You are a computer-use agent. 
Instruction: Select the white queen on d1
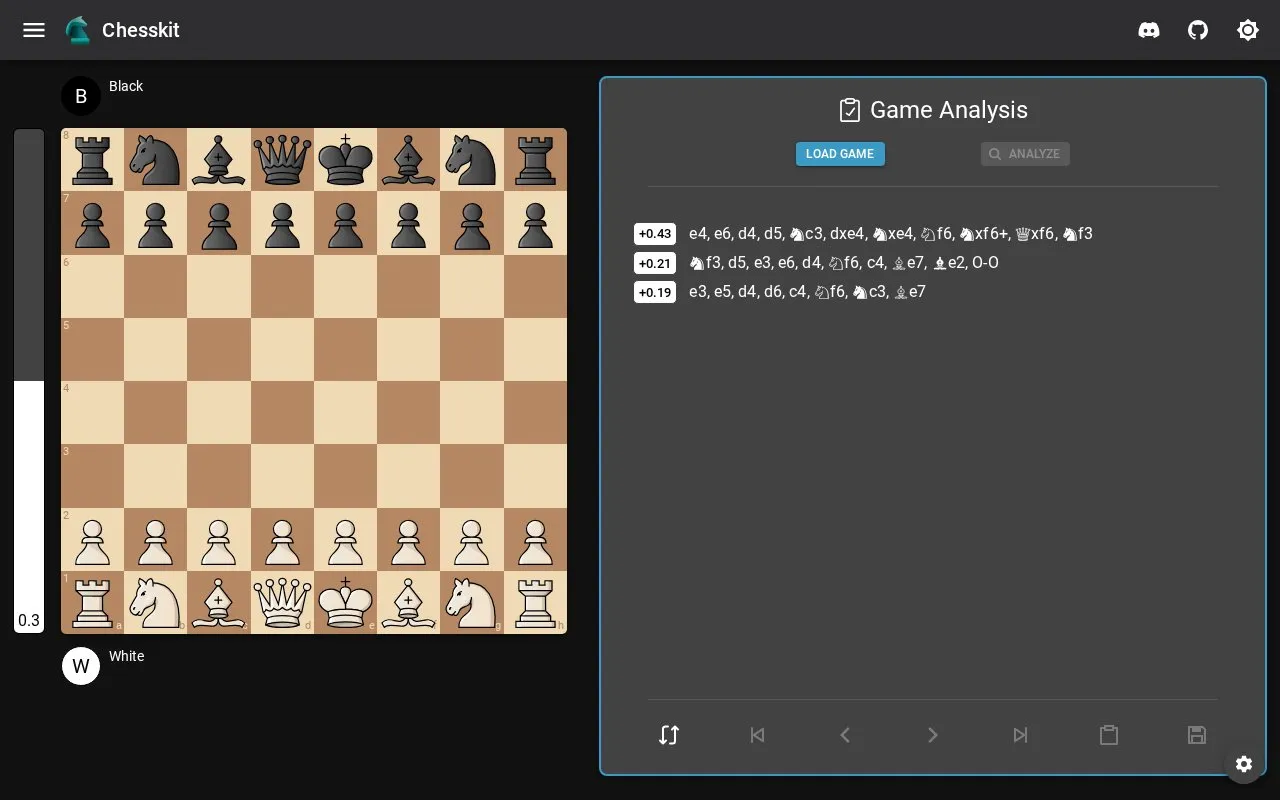282,602
